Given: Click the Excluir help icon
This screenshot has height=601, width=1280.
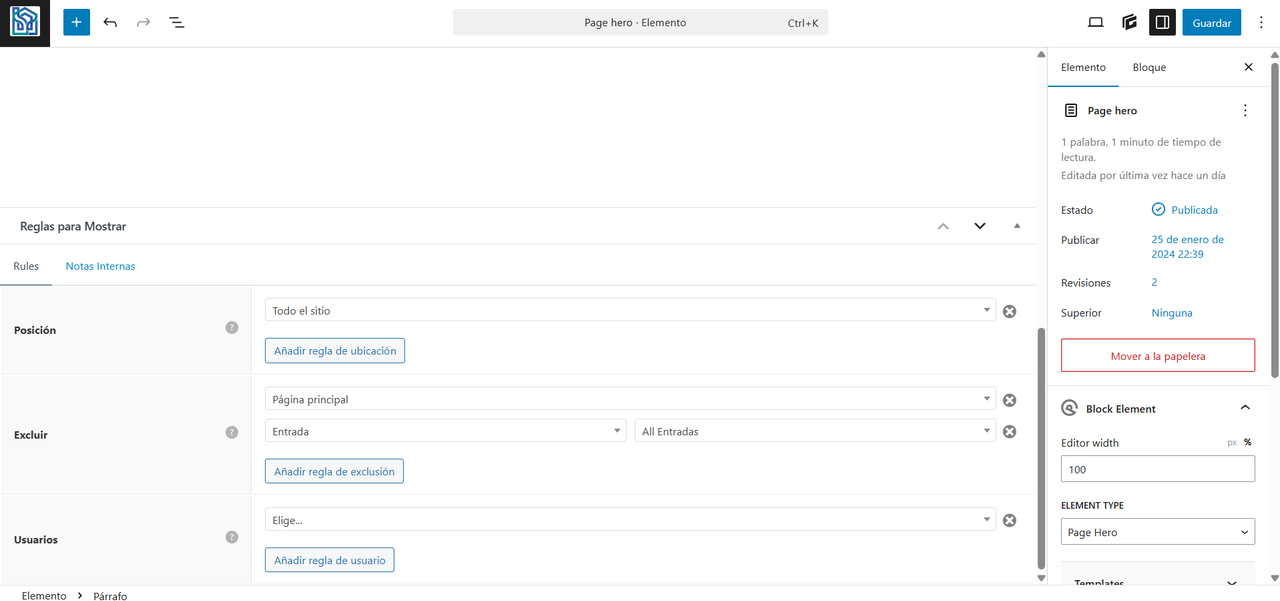Looking at the screenshot, I should coord(232,432).
